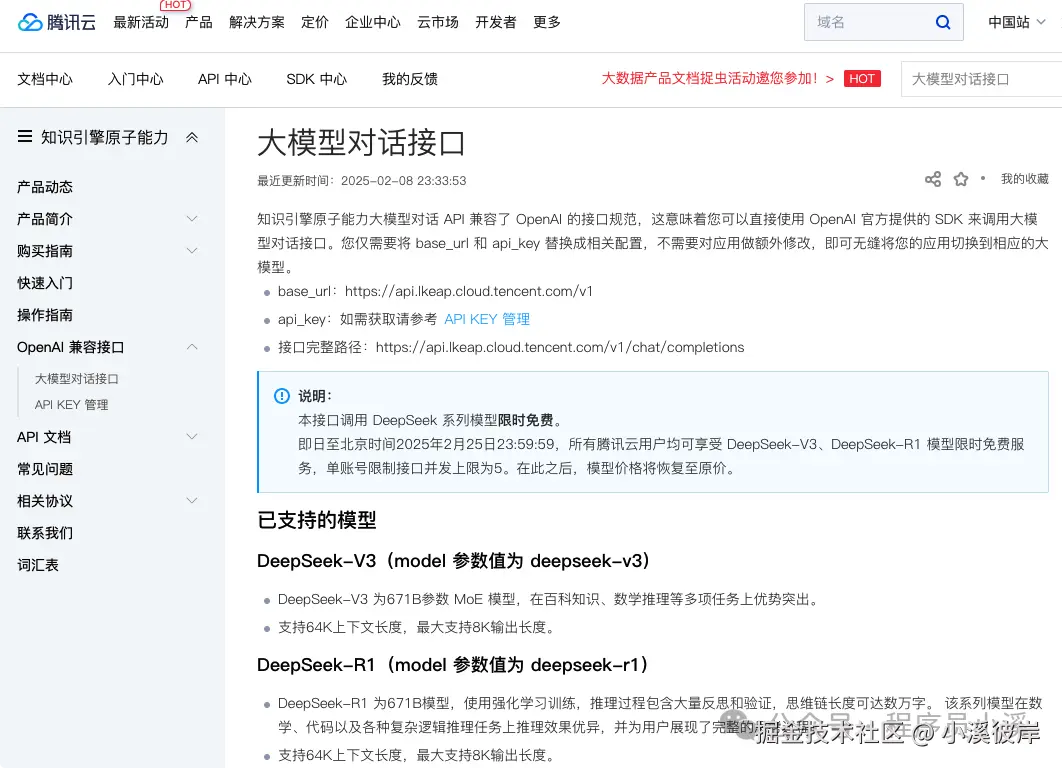The height and width of the screenshot is (768, 1062).
Task: Switch to the API 中心 tab
Action: tap(224, 79)
